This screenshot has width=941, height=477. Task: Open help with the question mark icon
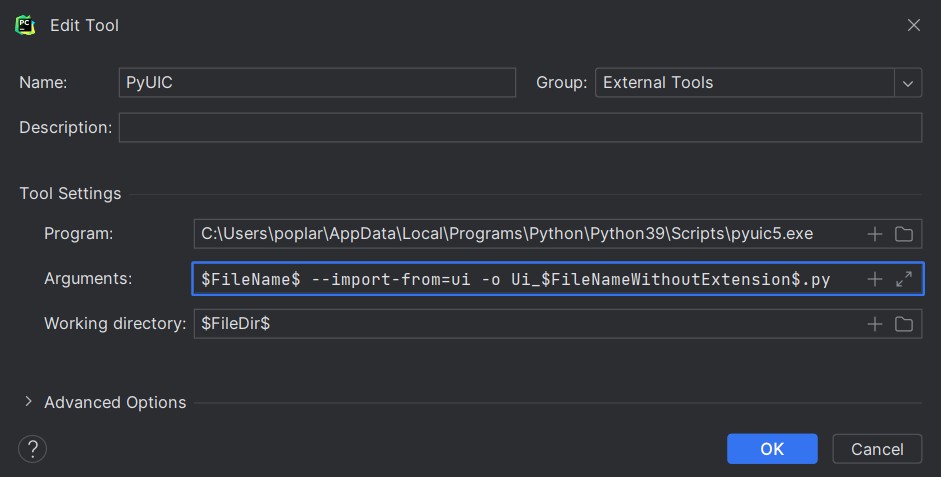(33, 448)
